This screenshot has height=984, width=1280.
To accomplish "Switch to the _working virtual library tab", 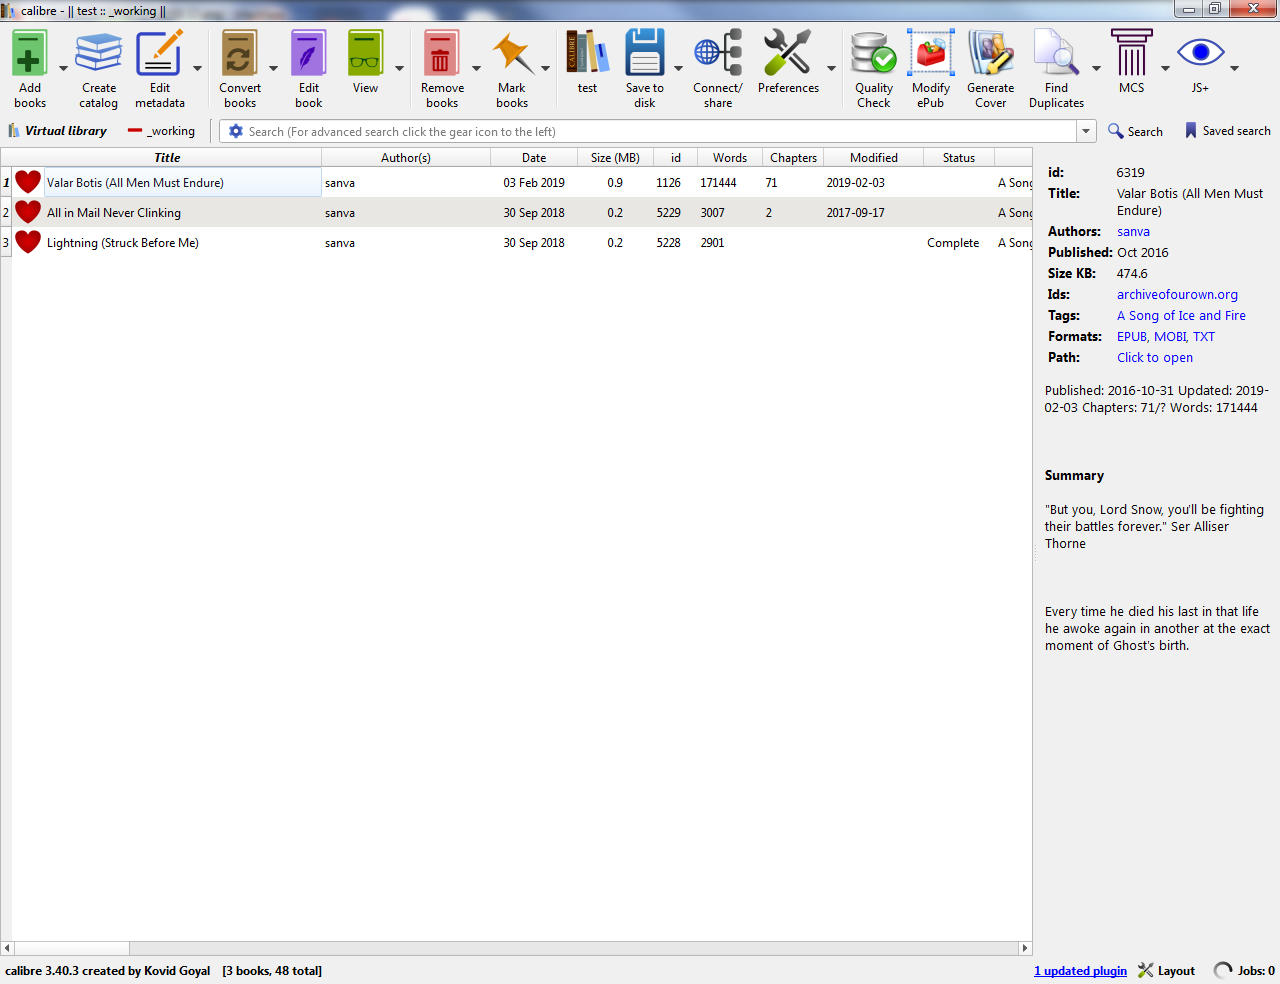I will tap(162, 131).
